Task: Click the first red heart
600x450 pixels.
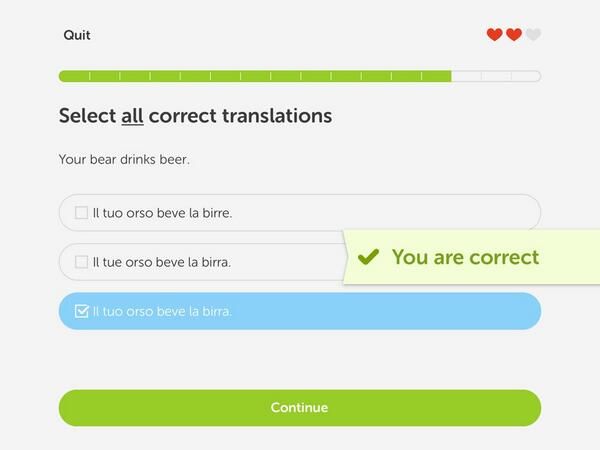Action: [x=494, y=35]
